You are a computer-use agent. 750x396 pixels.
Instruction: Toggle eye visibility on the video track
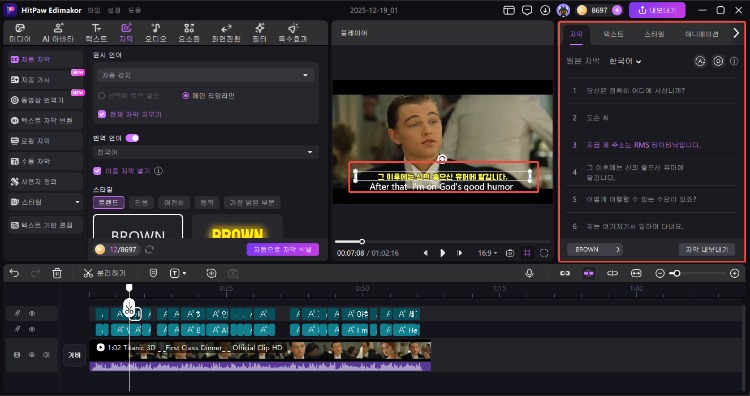(32, 355)
